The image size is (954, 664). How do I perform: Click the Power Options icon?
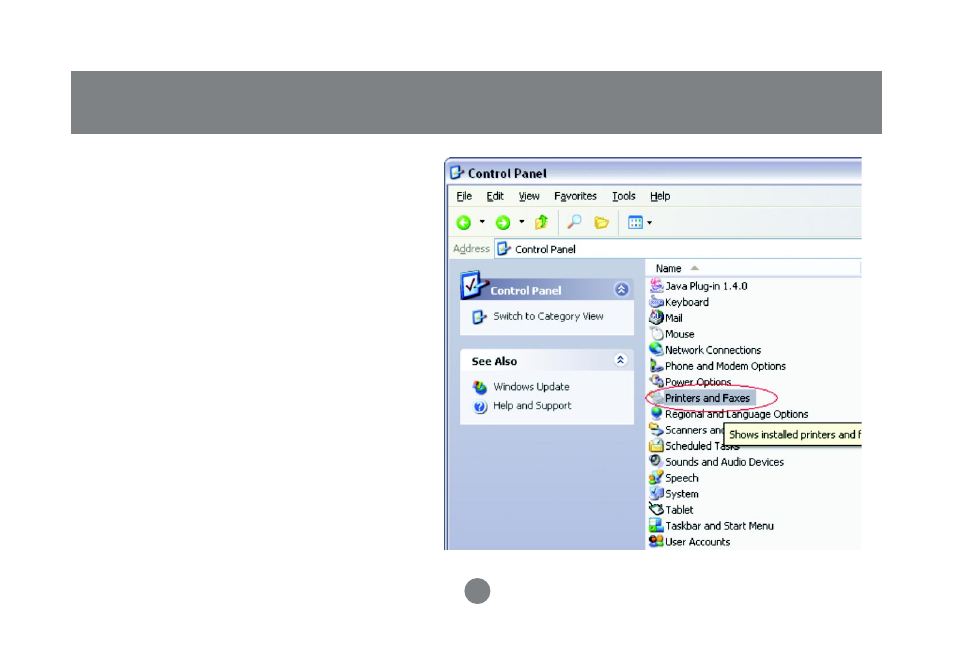656,382
